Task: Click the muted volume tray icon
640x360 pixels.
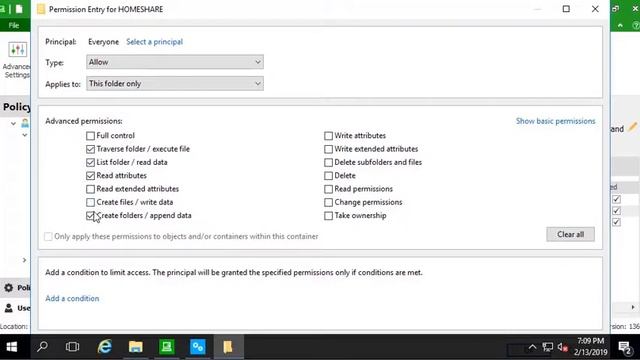Action: 562,347
